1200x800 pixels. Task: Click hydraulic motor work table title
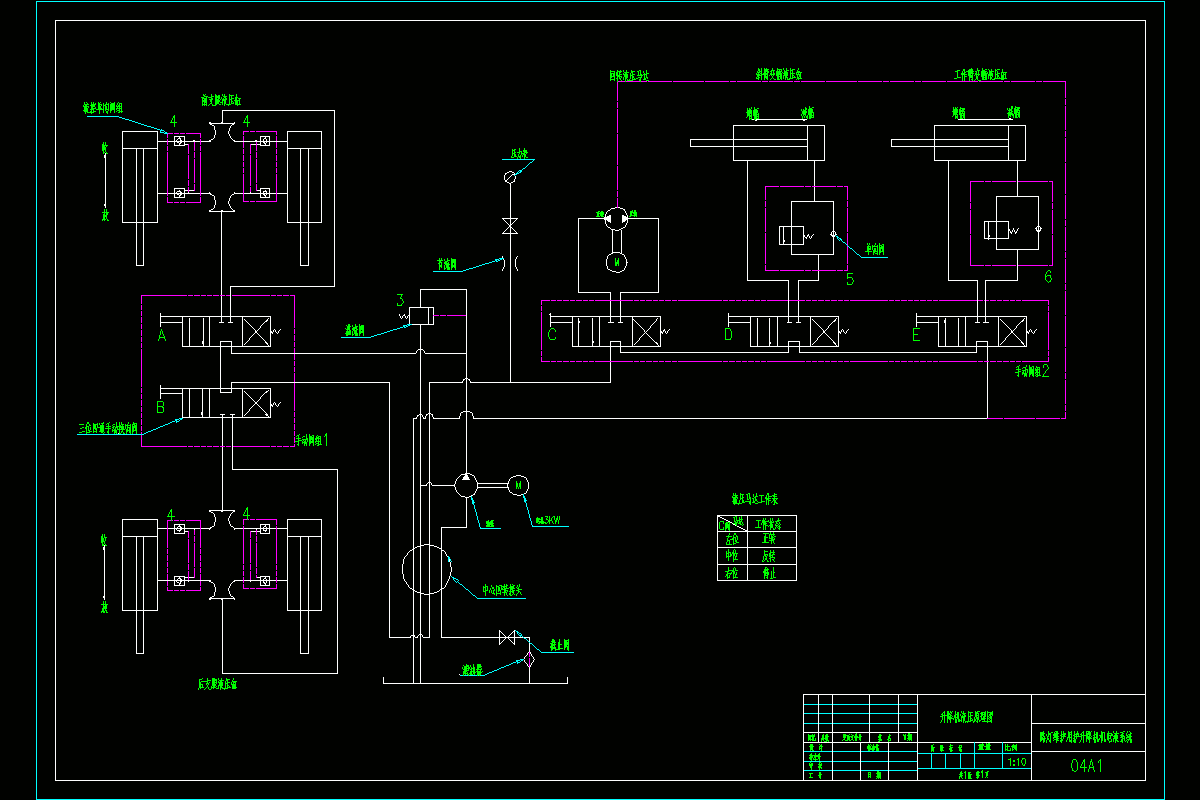pos(755,498)
